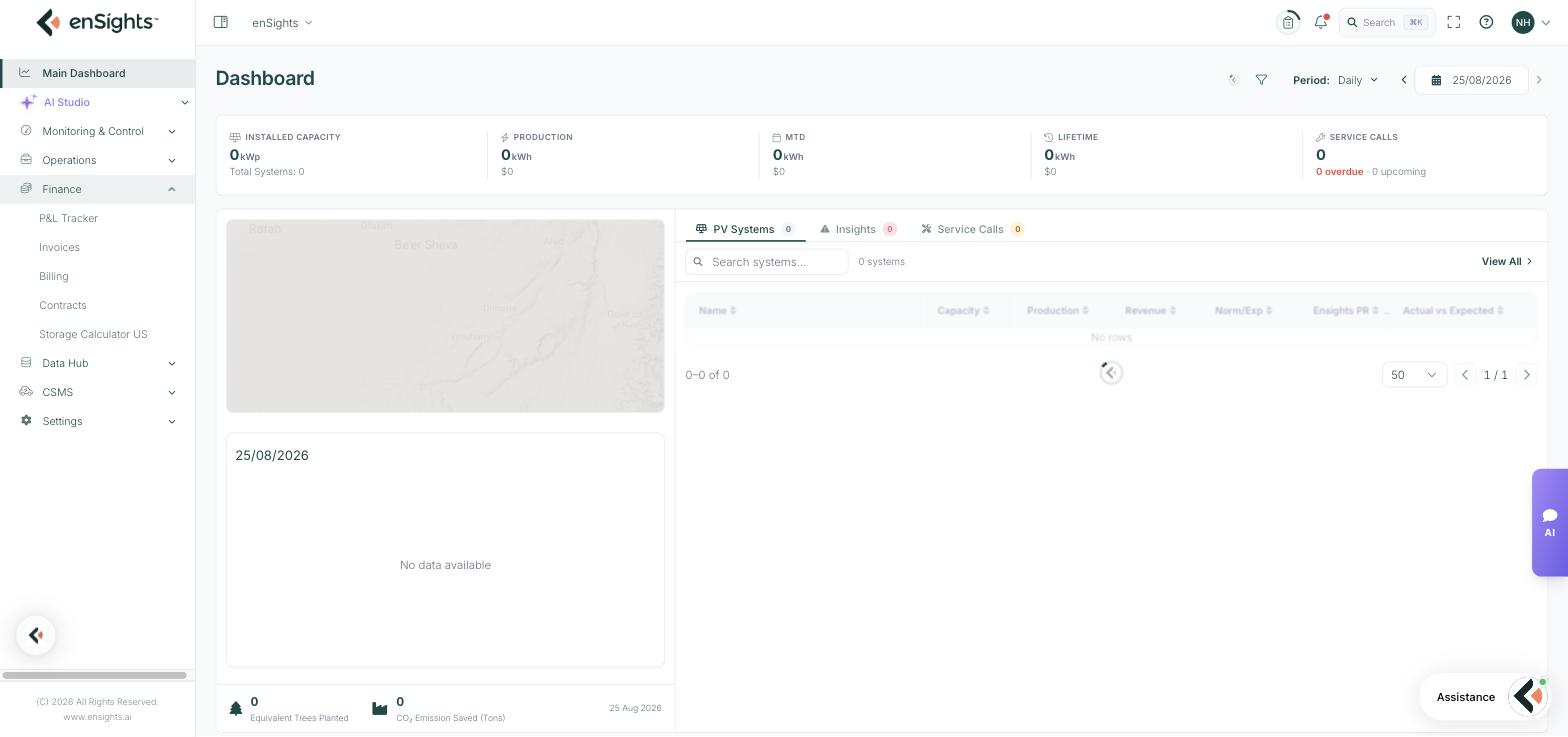Open the Billing page
Image resolution: width=1568 pixels, height=737 pixels.
(54, 276)
